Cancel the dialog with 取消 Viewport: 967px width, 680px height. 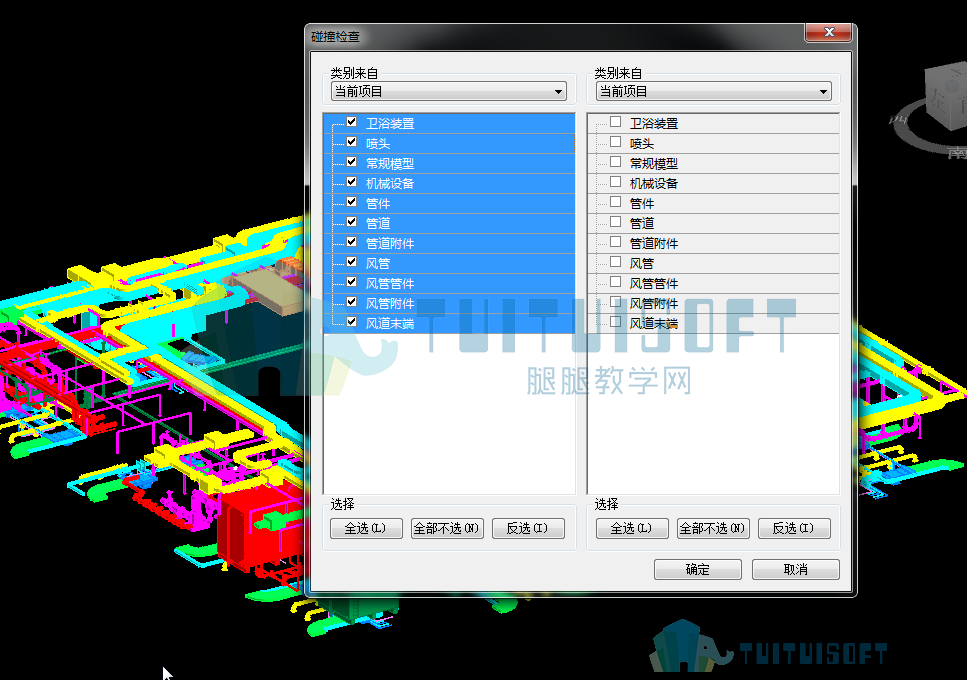point(796,569)
